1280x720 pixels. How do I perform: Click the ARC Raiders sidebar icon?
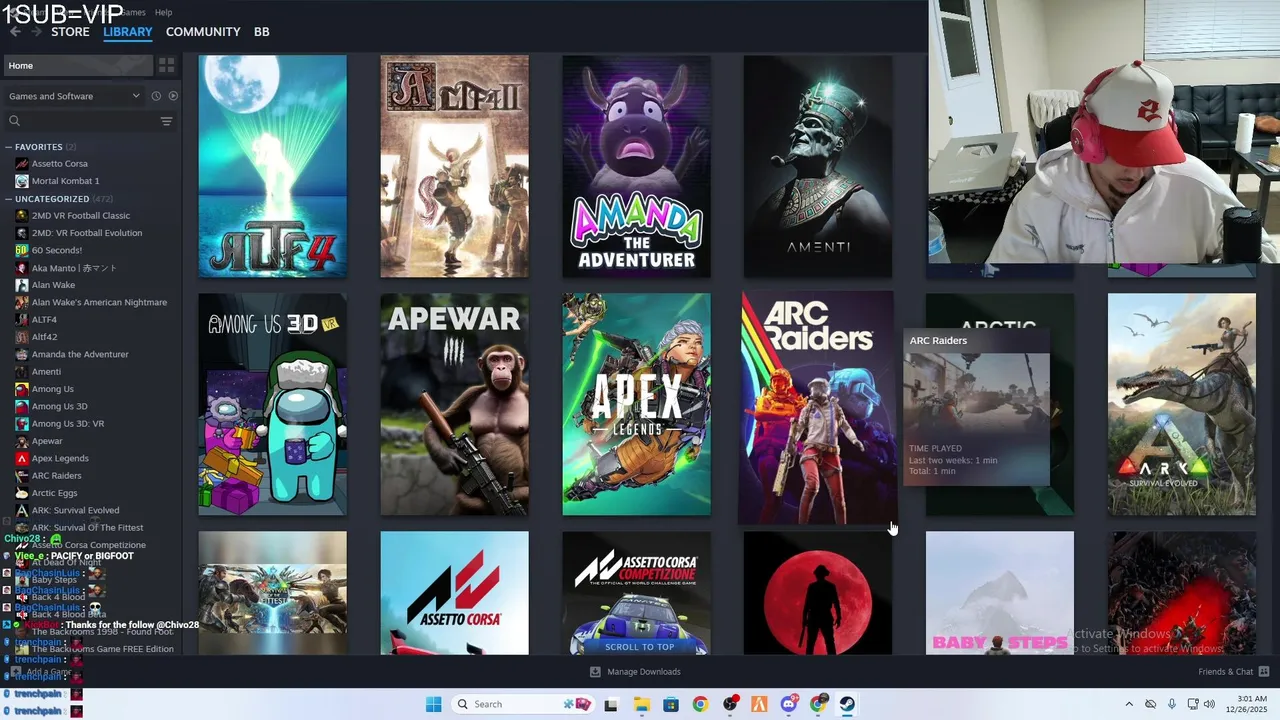click(22, 476)
